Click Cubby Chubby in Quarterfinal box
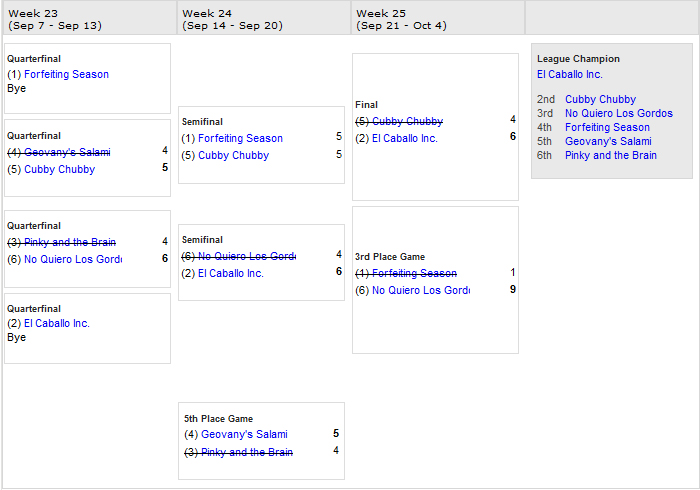 pos(59,170)
